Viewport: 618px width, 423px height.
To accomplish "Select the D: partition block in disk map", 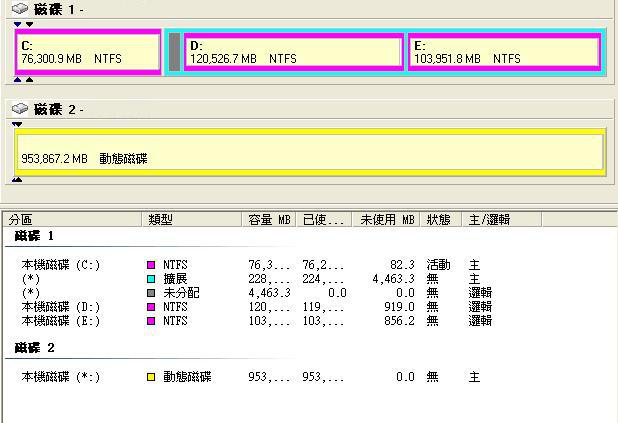I will pos(294,52).
